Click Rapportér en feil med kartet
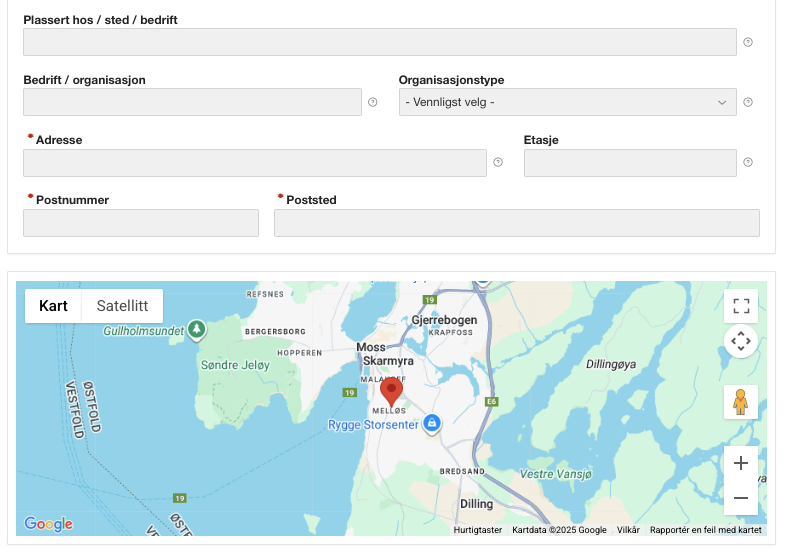 click(x=705, y=530)
